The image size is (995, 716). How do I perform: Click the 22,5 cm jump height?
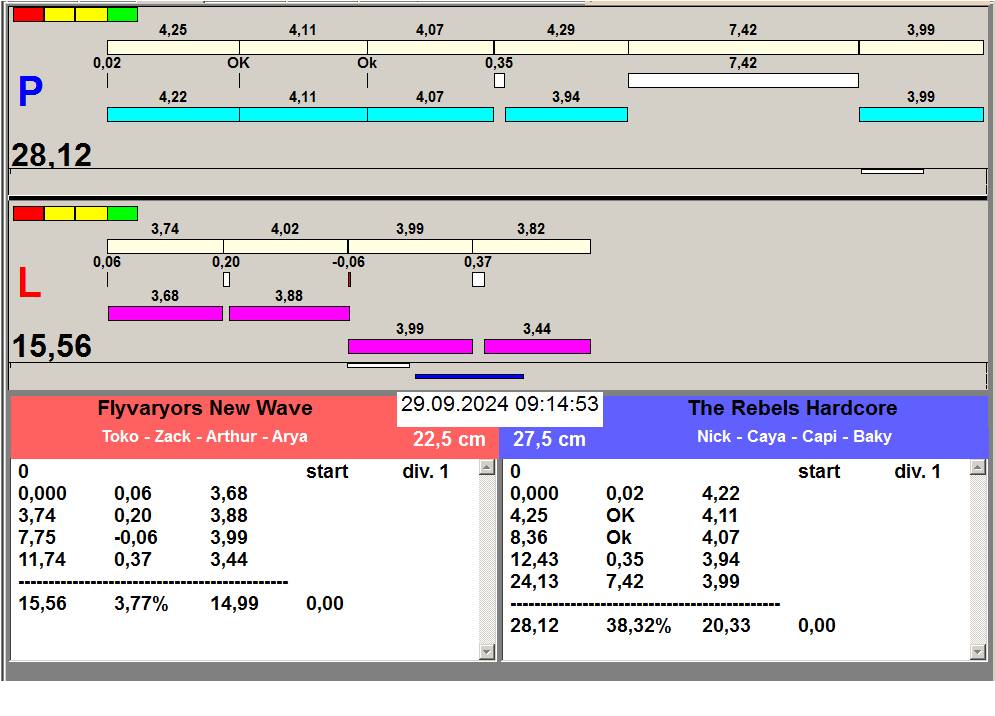pyautogui.click(x=449, y=439)
